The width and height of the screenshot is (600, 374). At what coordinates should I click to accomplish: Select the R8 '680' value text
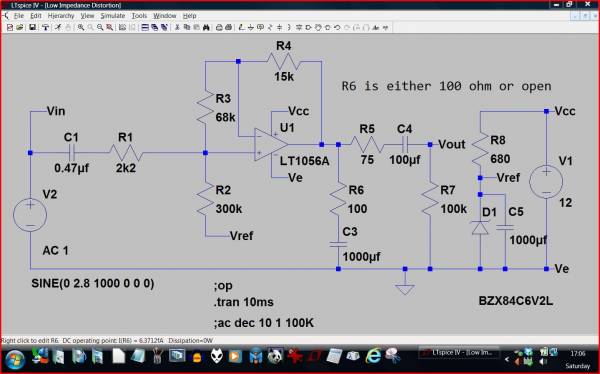[x=500, y=158]
